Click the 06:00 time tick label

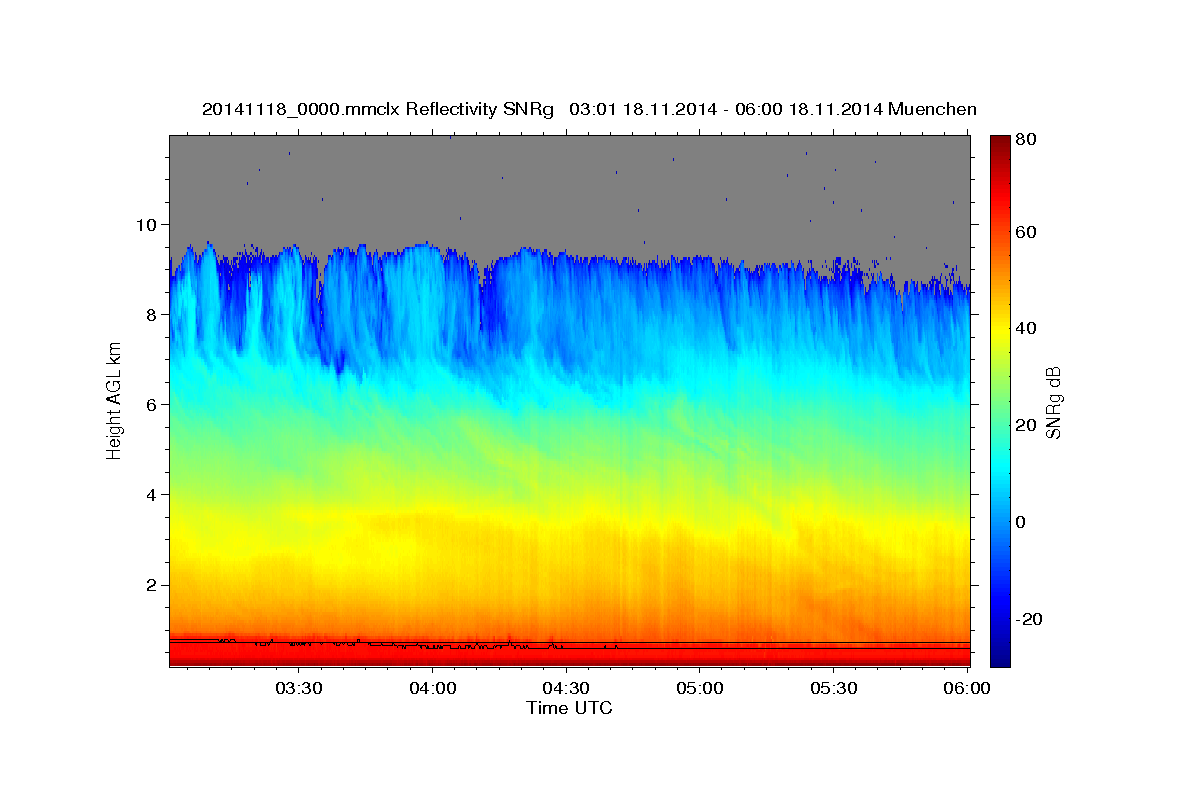(967, 689)
